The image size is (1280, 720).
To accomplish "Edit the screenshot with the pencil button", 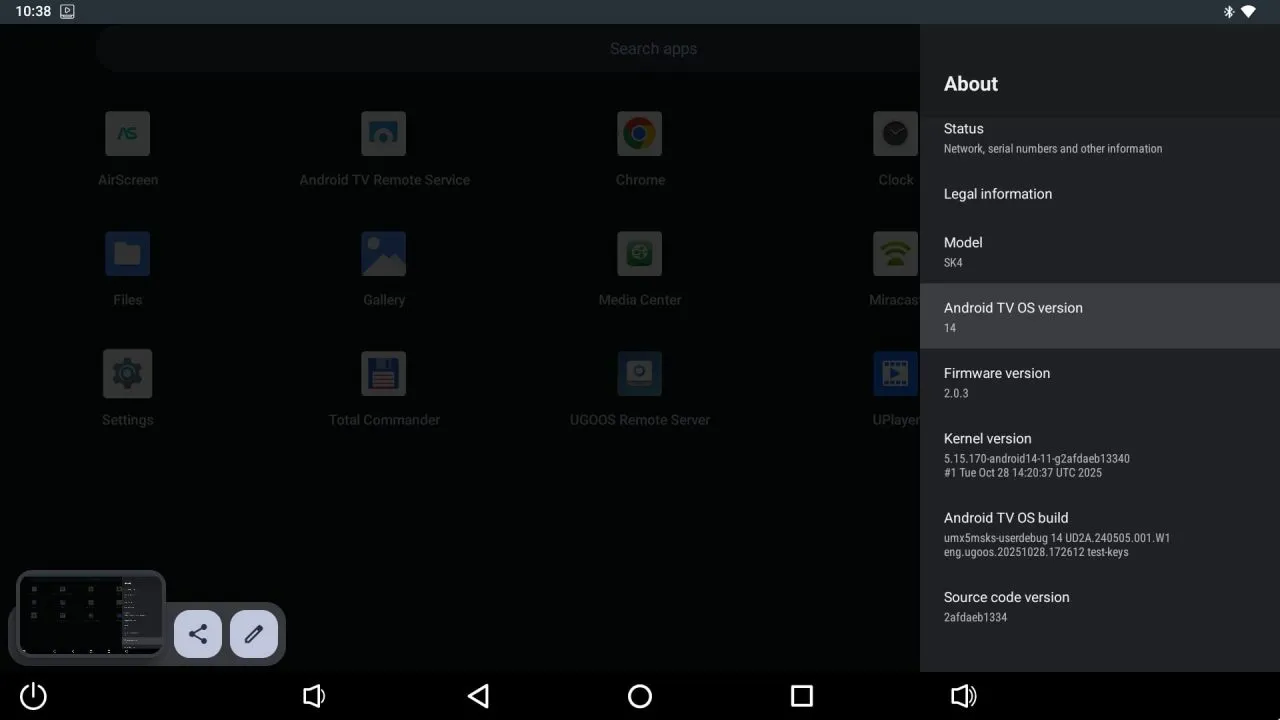I will point(253,633).
